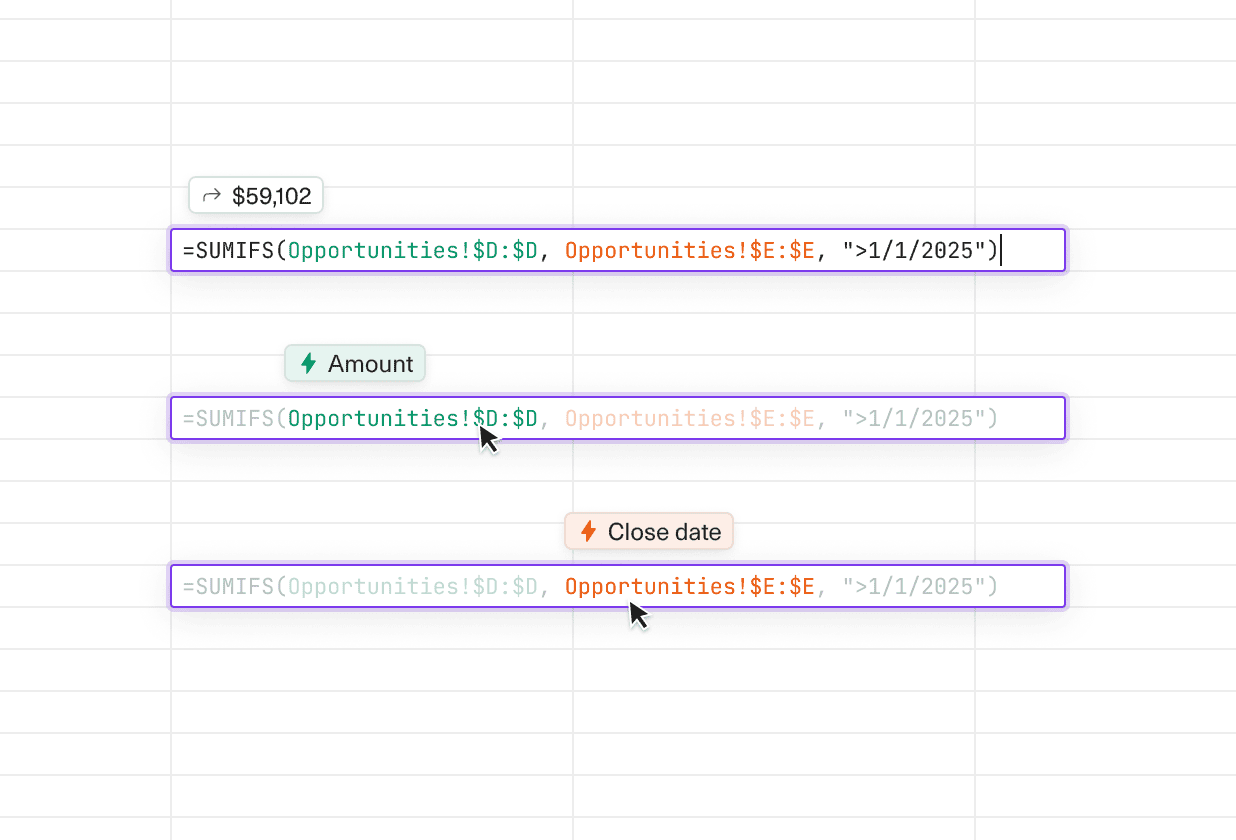Expand the Amount field reference
Viewport: 1236px width, 840px height.
coord(354,363)
